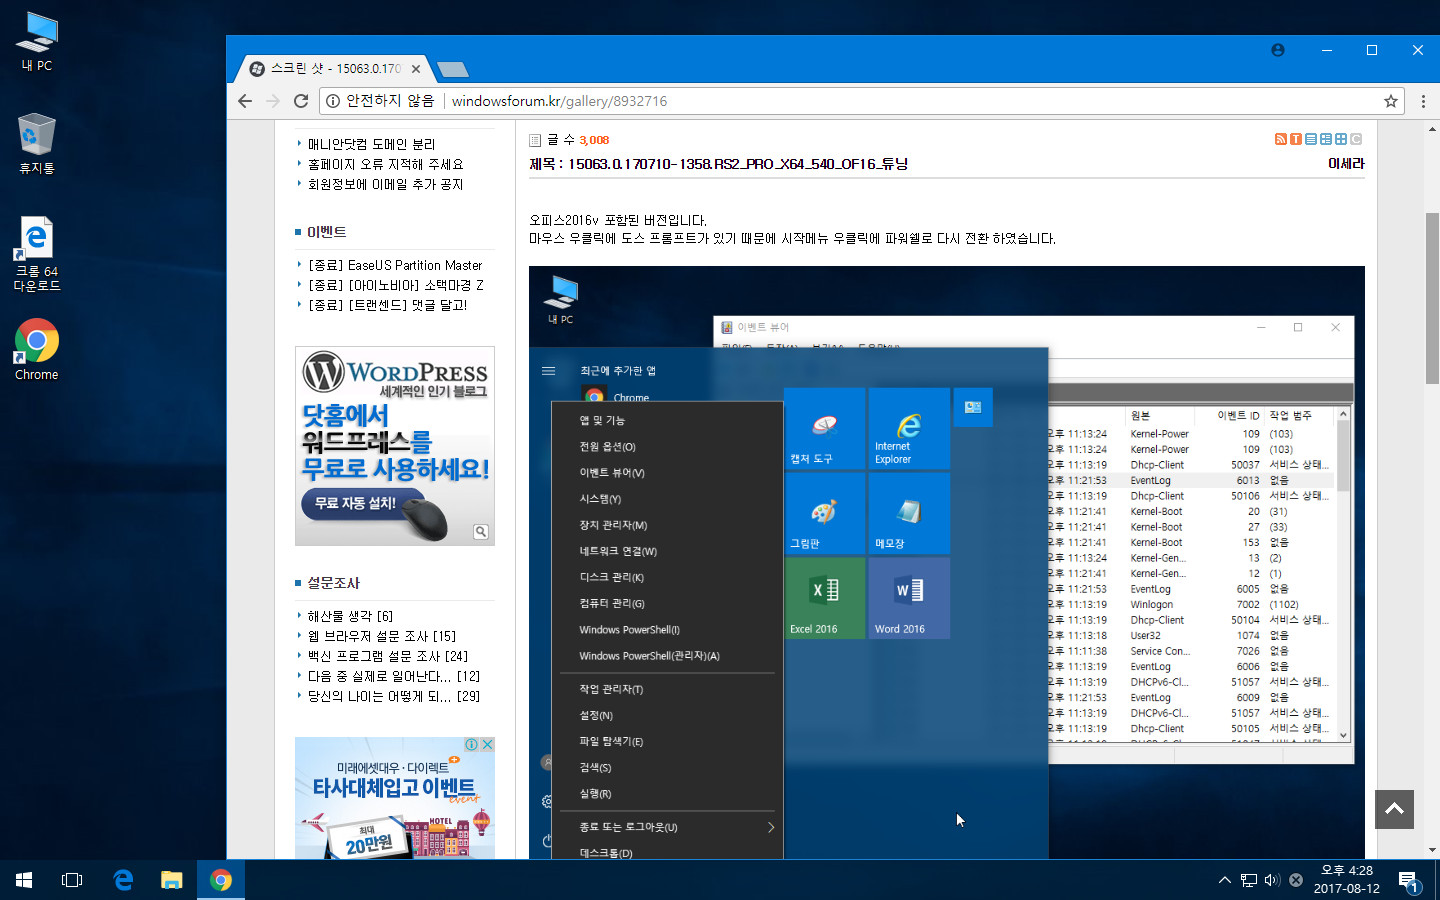Viewport: 1440px width, 900px height.
Task: Click the address bar URL
Action: pos(559,101)
